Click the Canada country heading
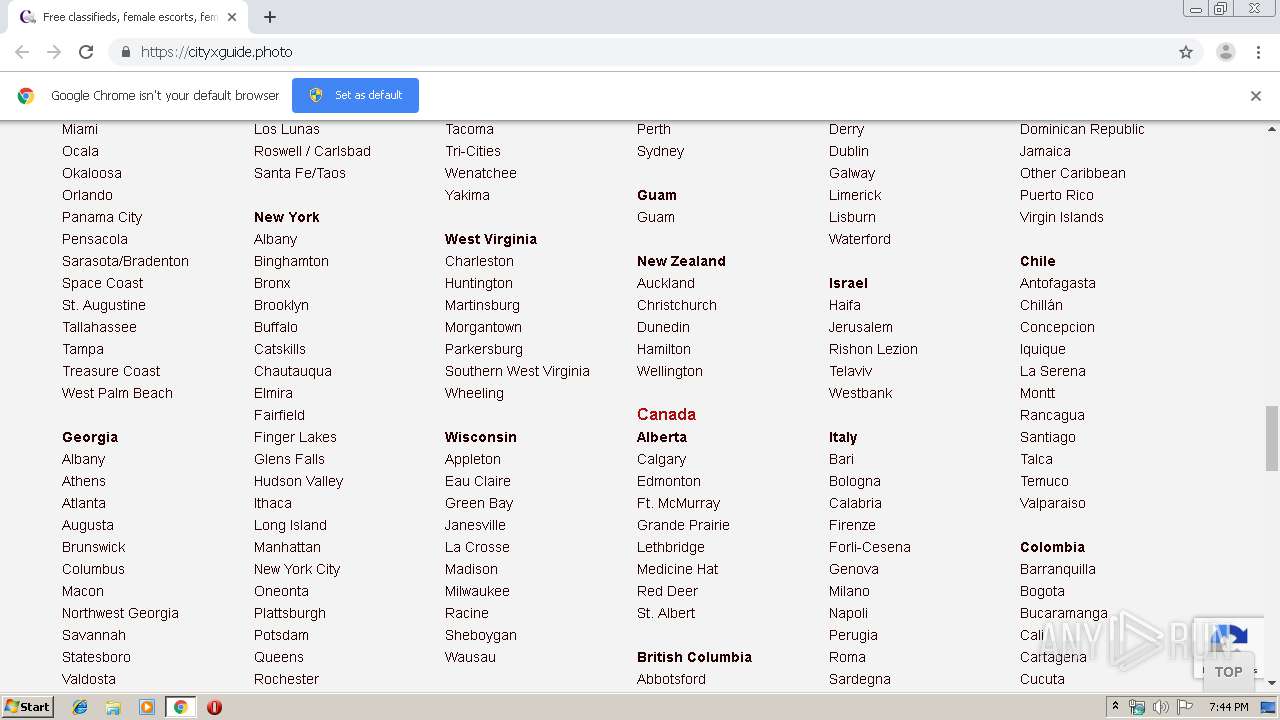The image size is (1280, 720). [x=666, y=414]
